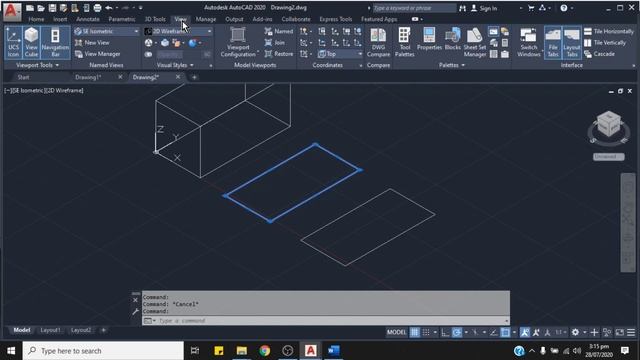Open Help question mark icon
640x360 pixels.
564,8
